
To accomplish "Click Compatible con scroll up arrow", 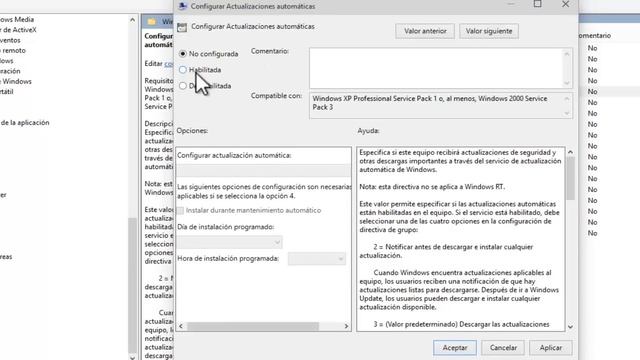I will pyautogui.click(x=567, y=99).
